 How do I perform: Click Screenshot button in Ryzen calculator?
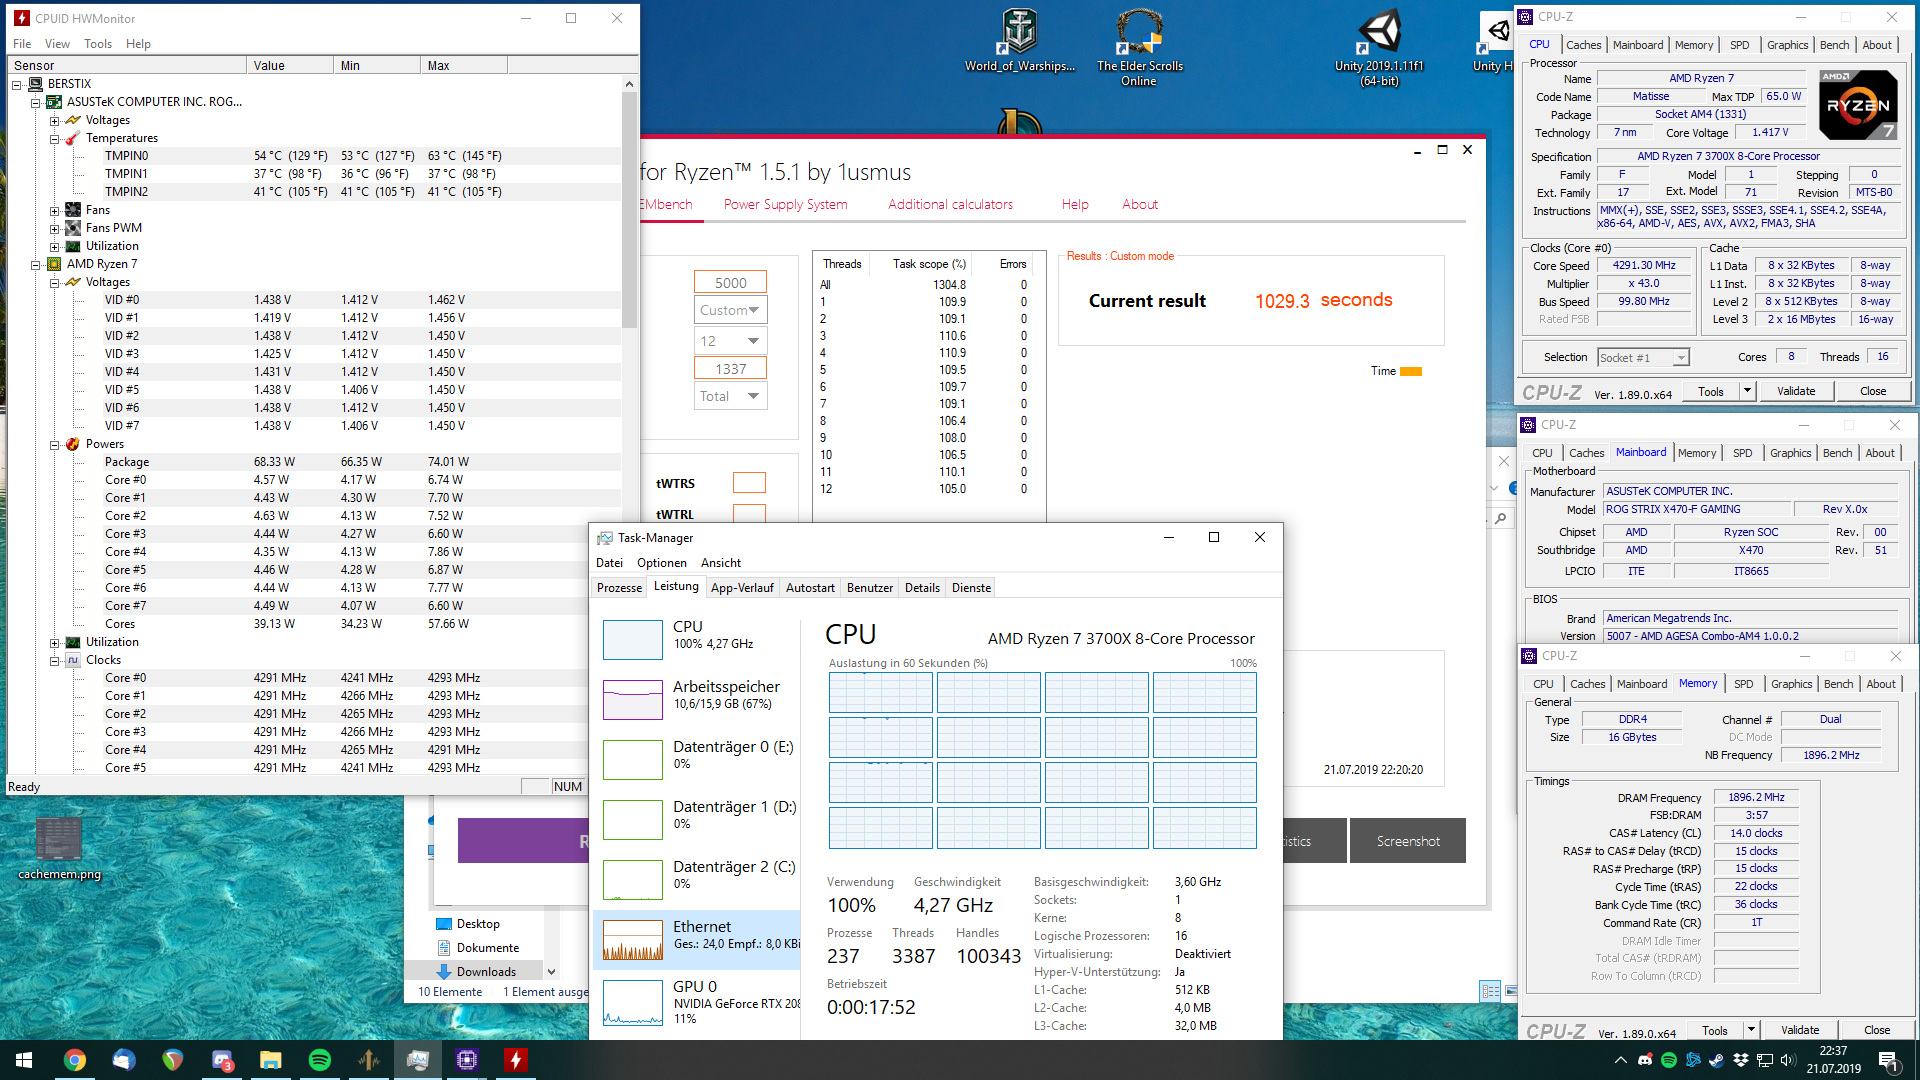[x=1408, y=841]
